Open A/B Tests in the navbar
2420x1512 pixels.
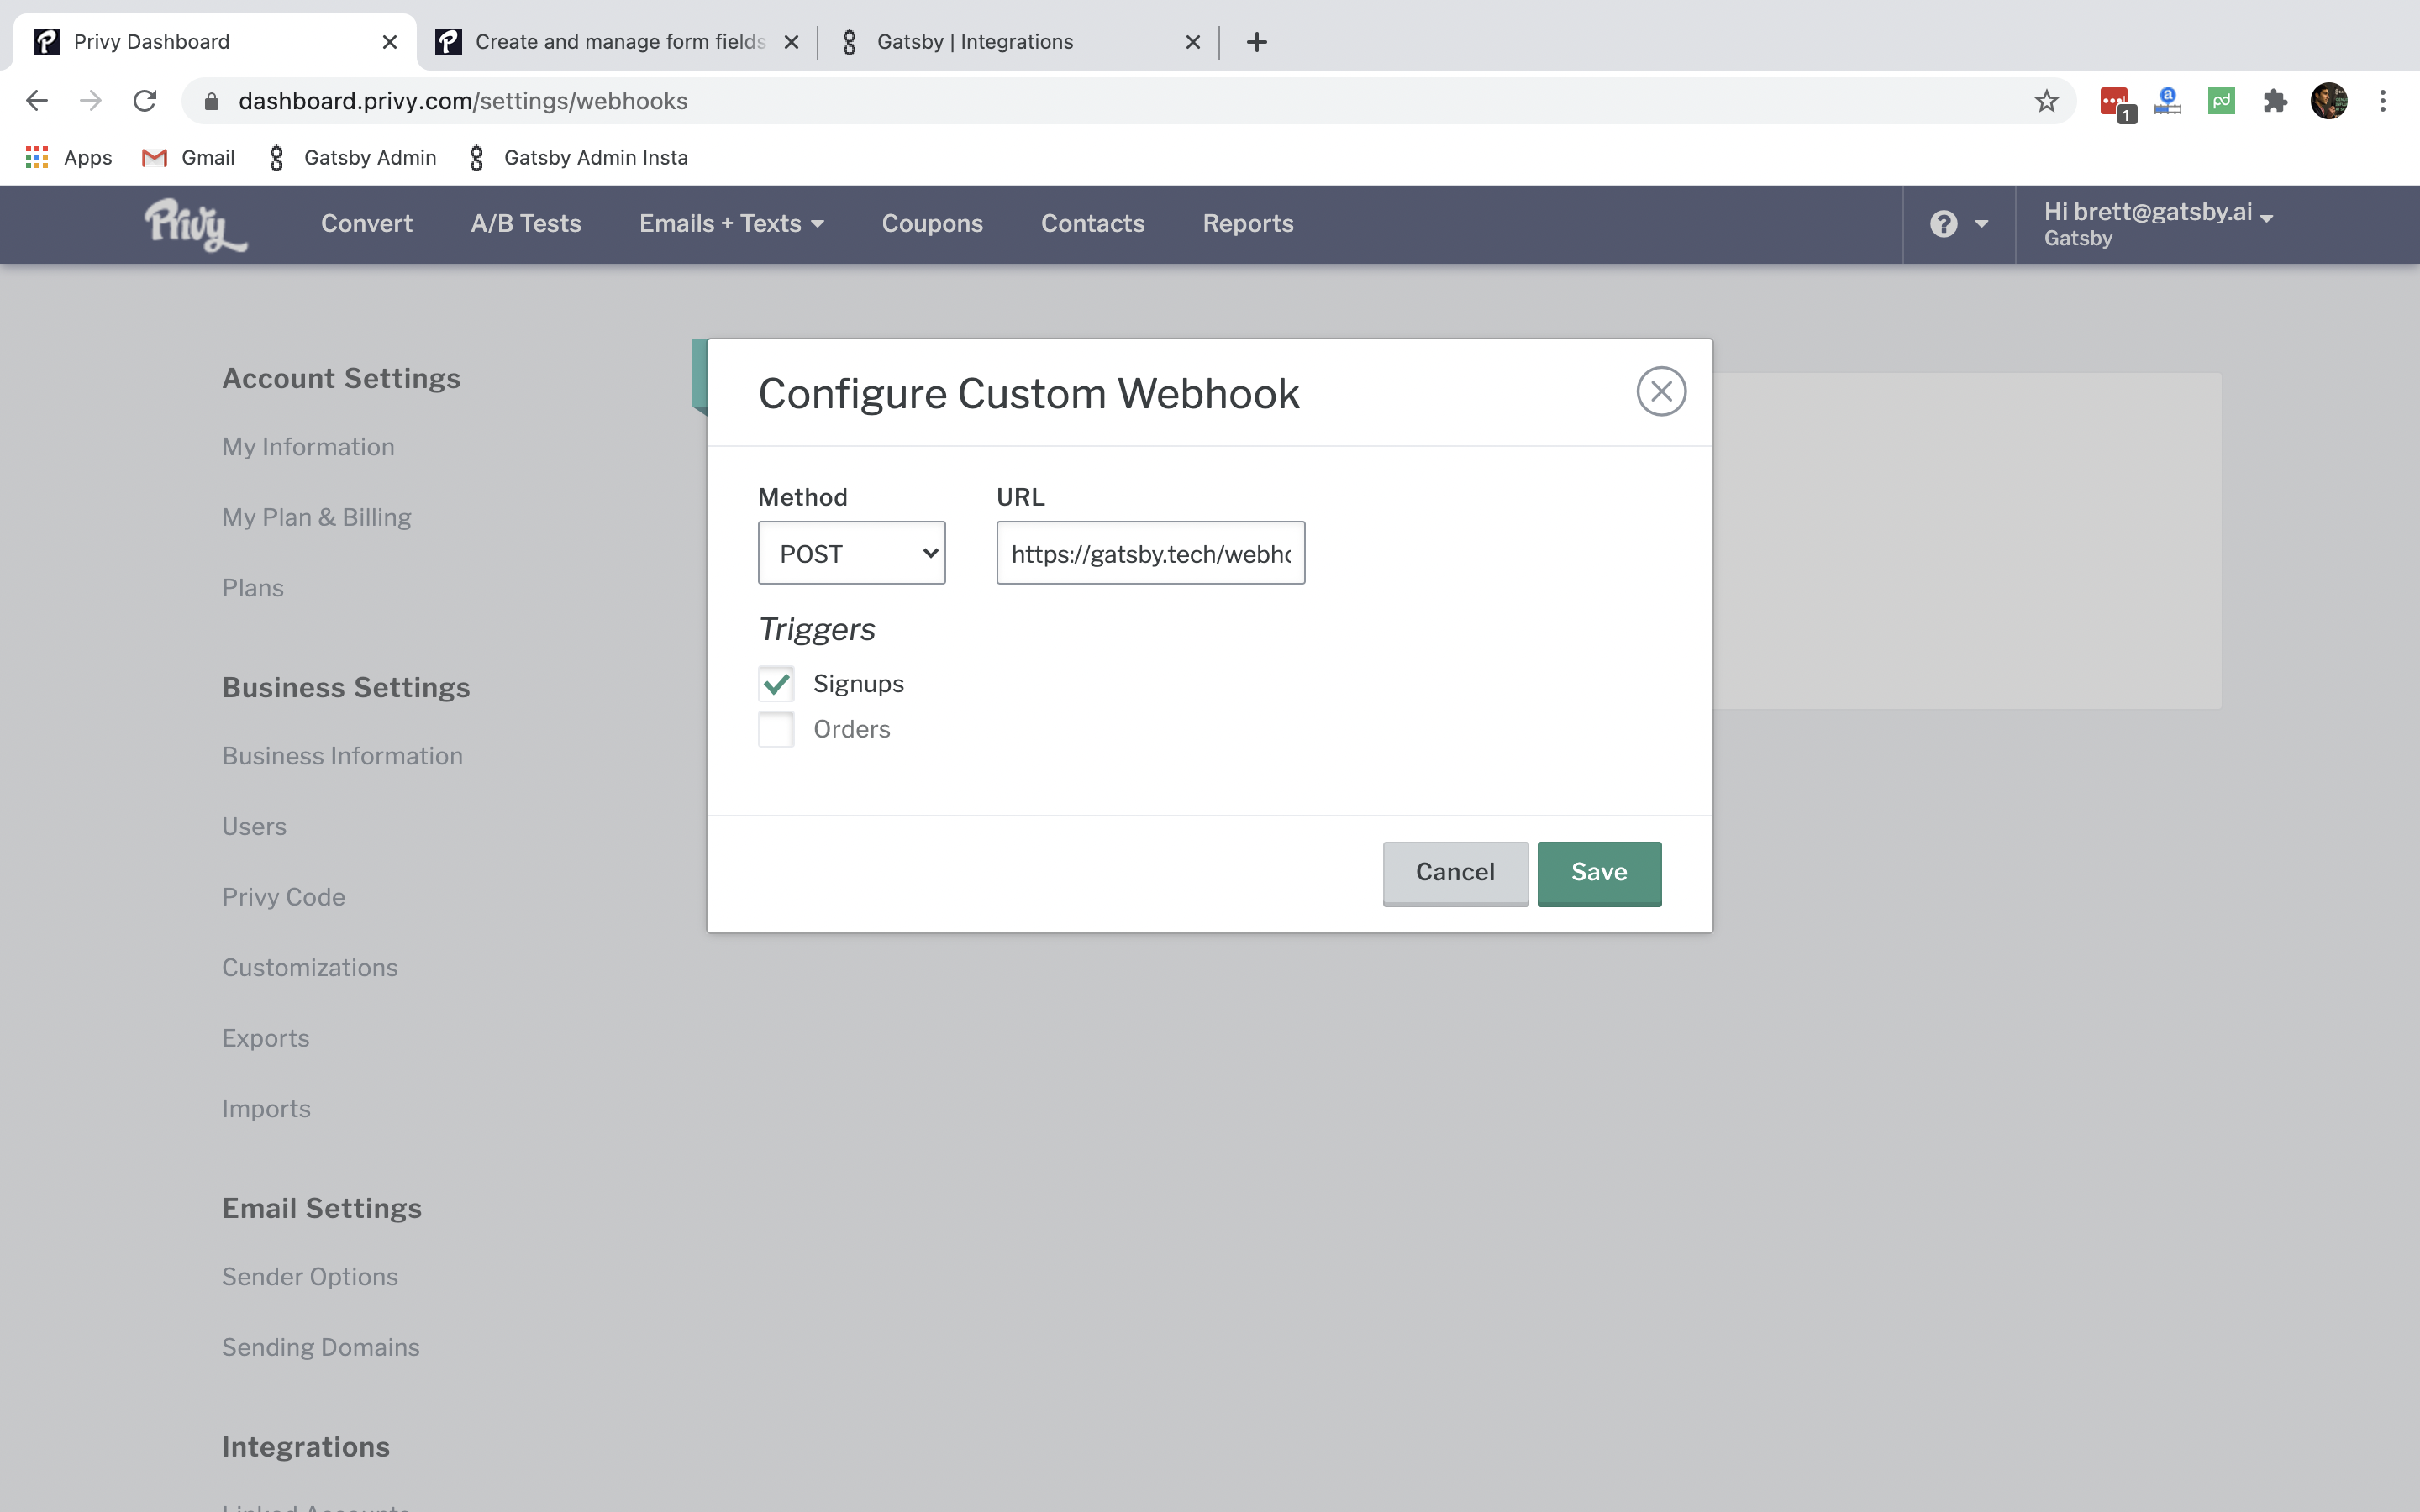526,224
